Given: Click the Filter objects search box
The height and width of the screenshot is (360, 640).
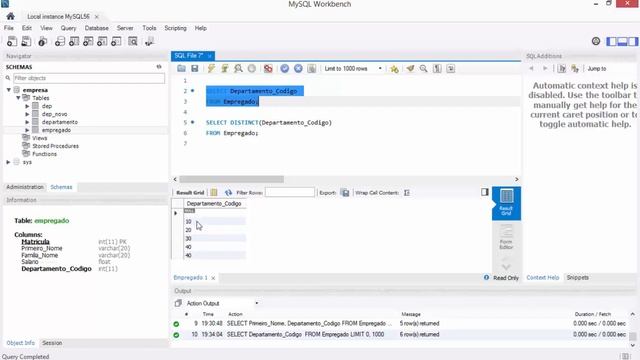Looking at the screenshot, I should click(89, 78).
